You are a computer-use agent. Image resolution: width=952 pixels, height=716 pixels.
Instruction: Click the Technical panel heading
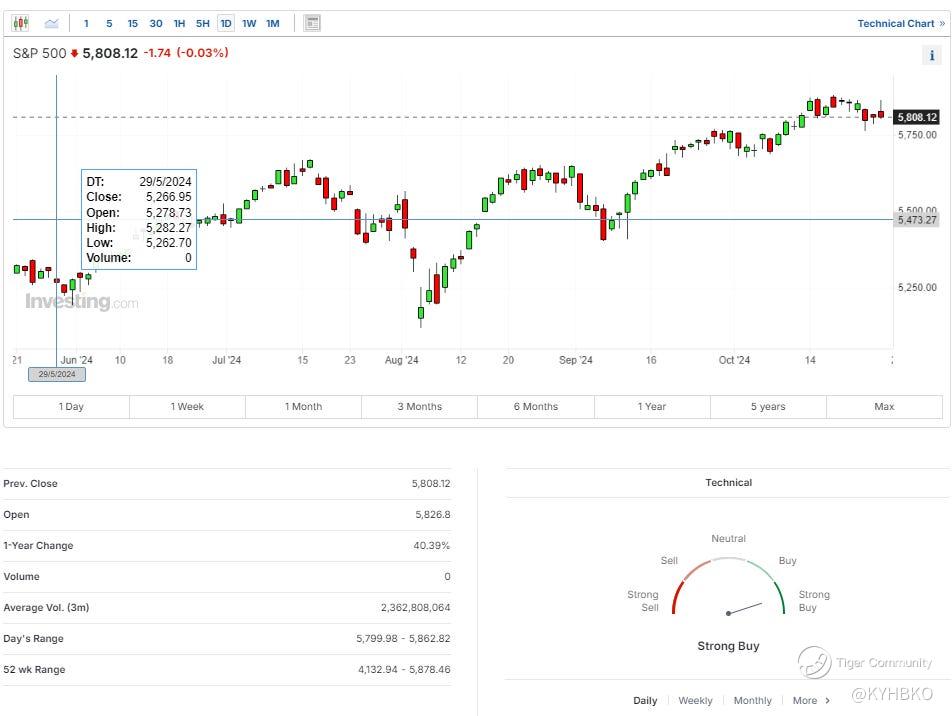(729, 483)
